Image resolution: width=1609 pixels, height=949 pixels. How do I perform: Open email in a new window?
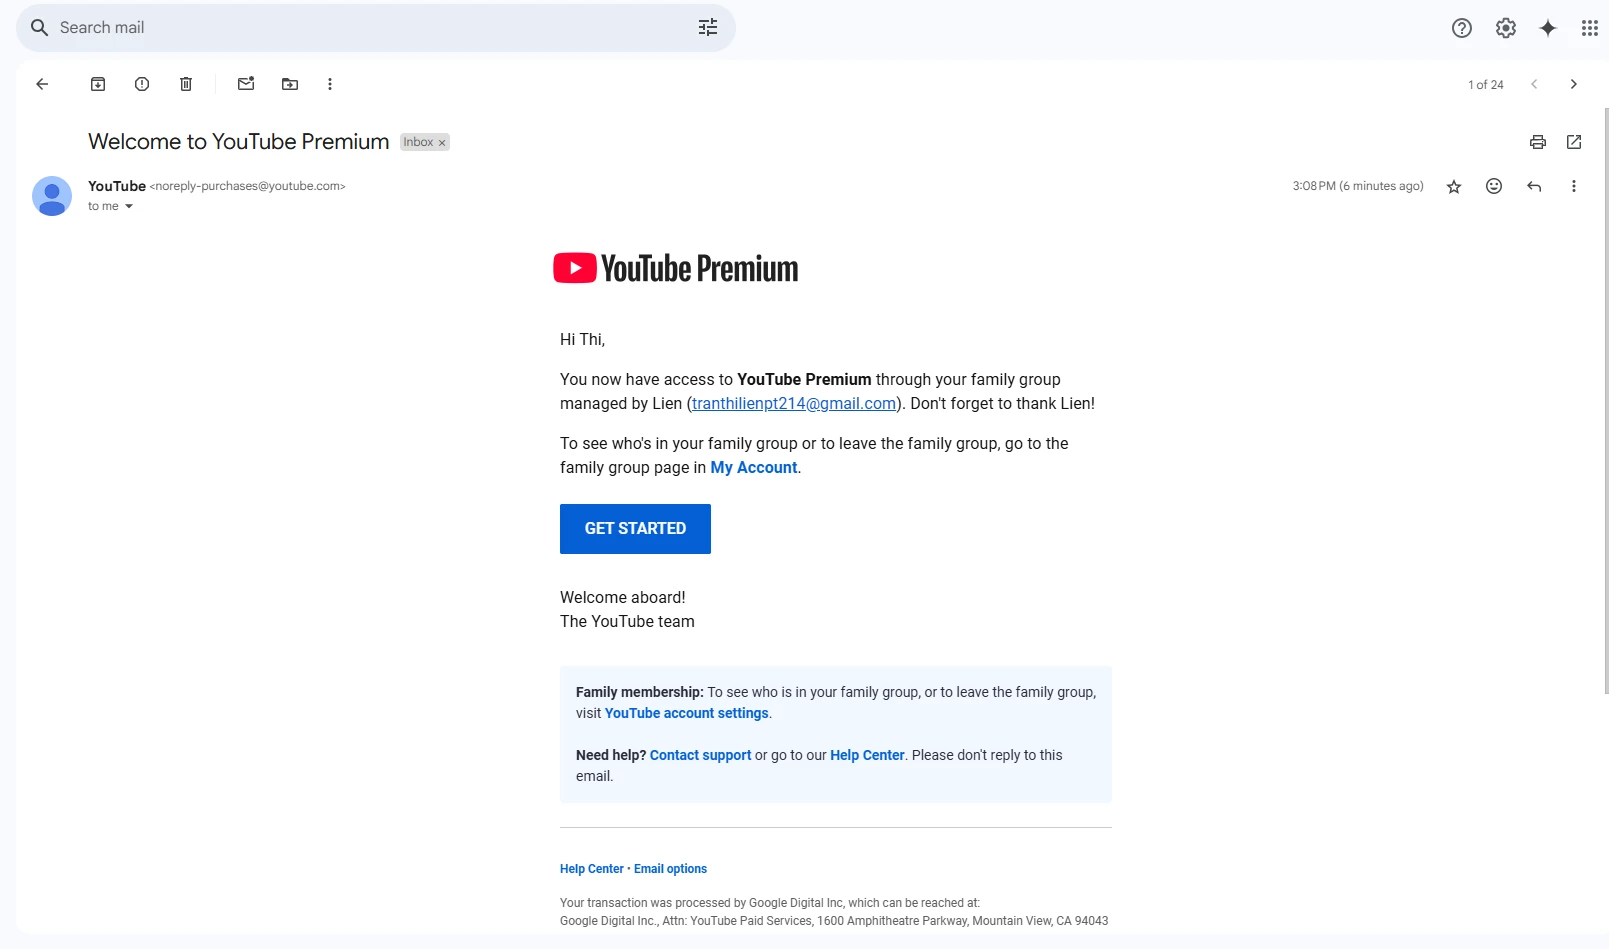click(1574, 142)
